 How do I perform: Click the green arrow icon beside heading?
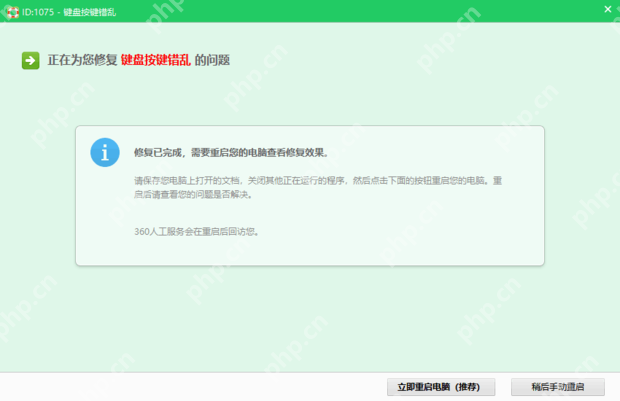(30, 61)
